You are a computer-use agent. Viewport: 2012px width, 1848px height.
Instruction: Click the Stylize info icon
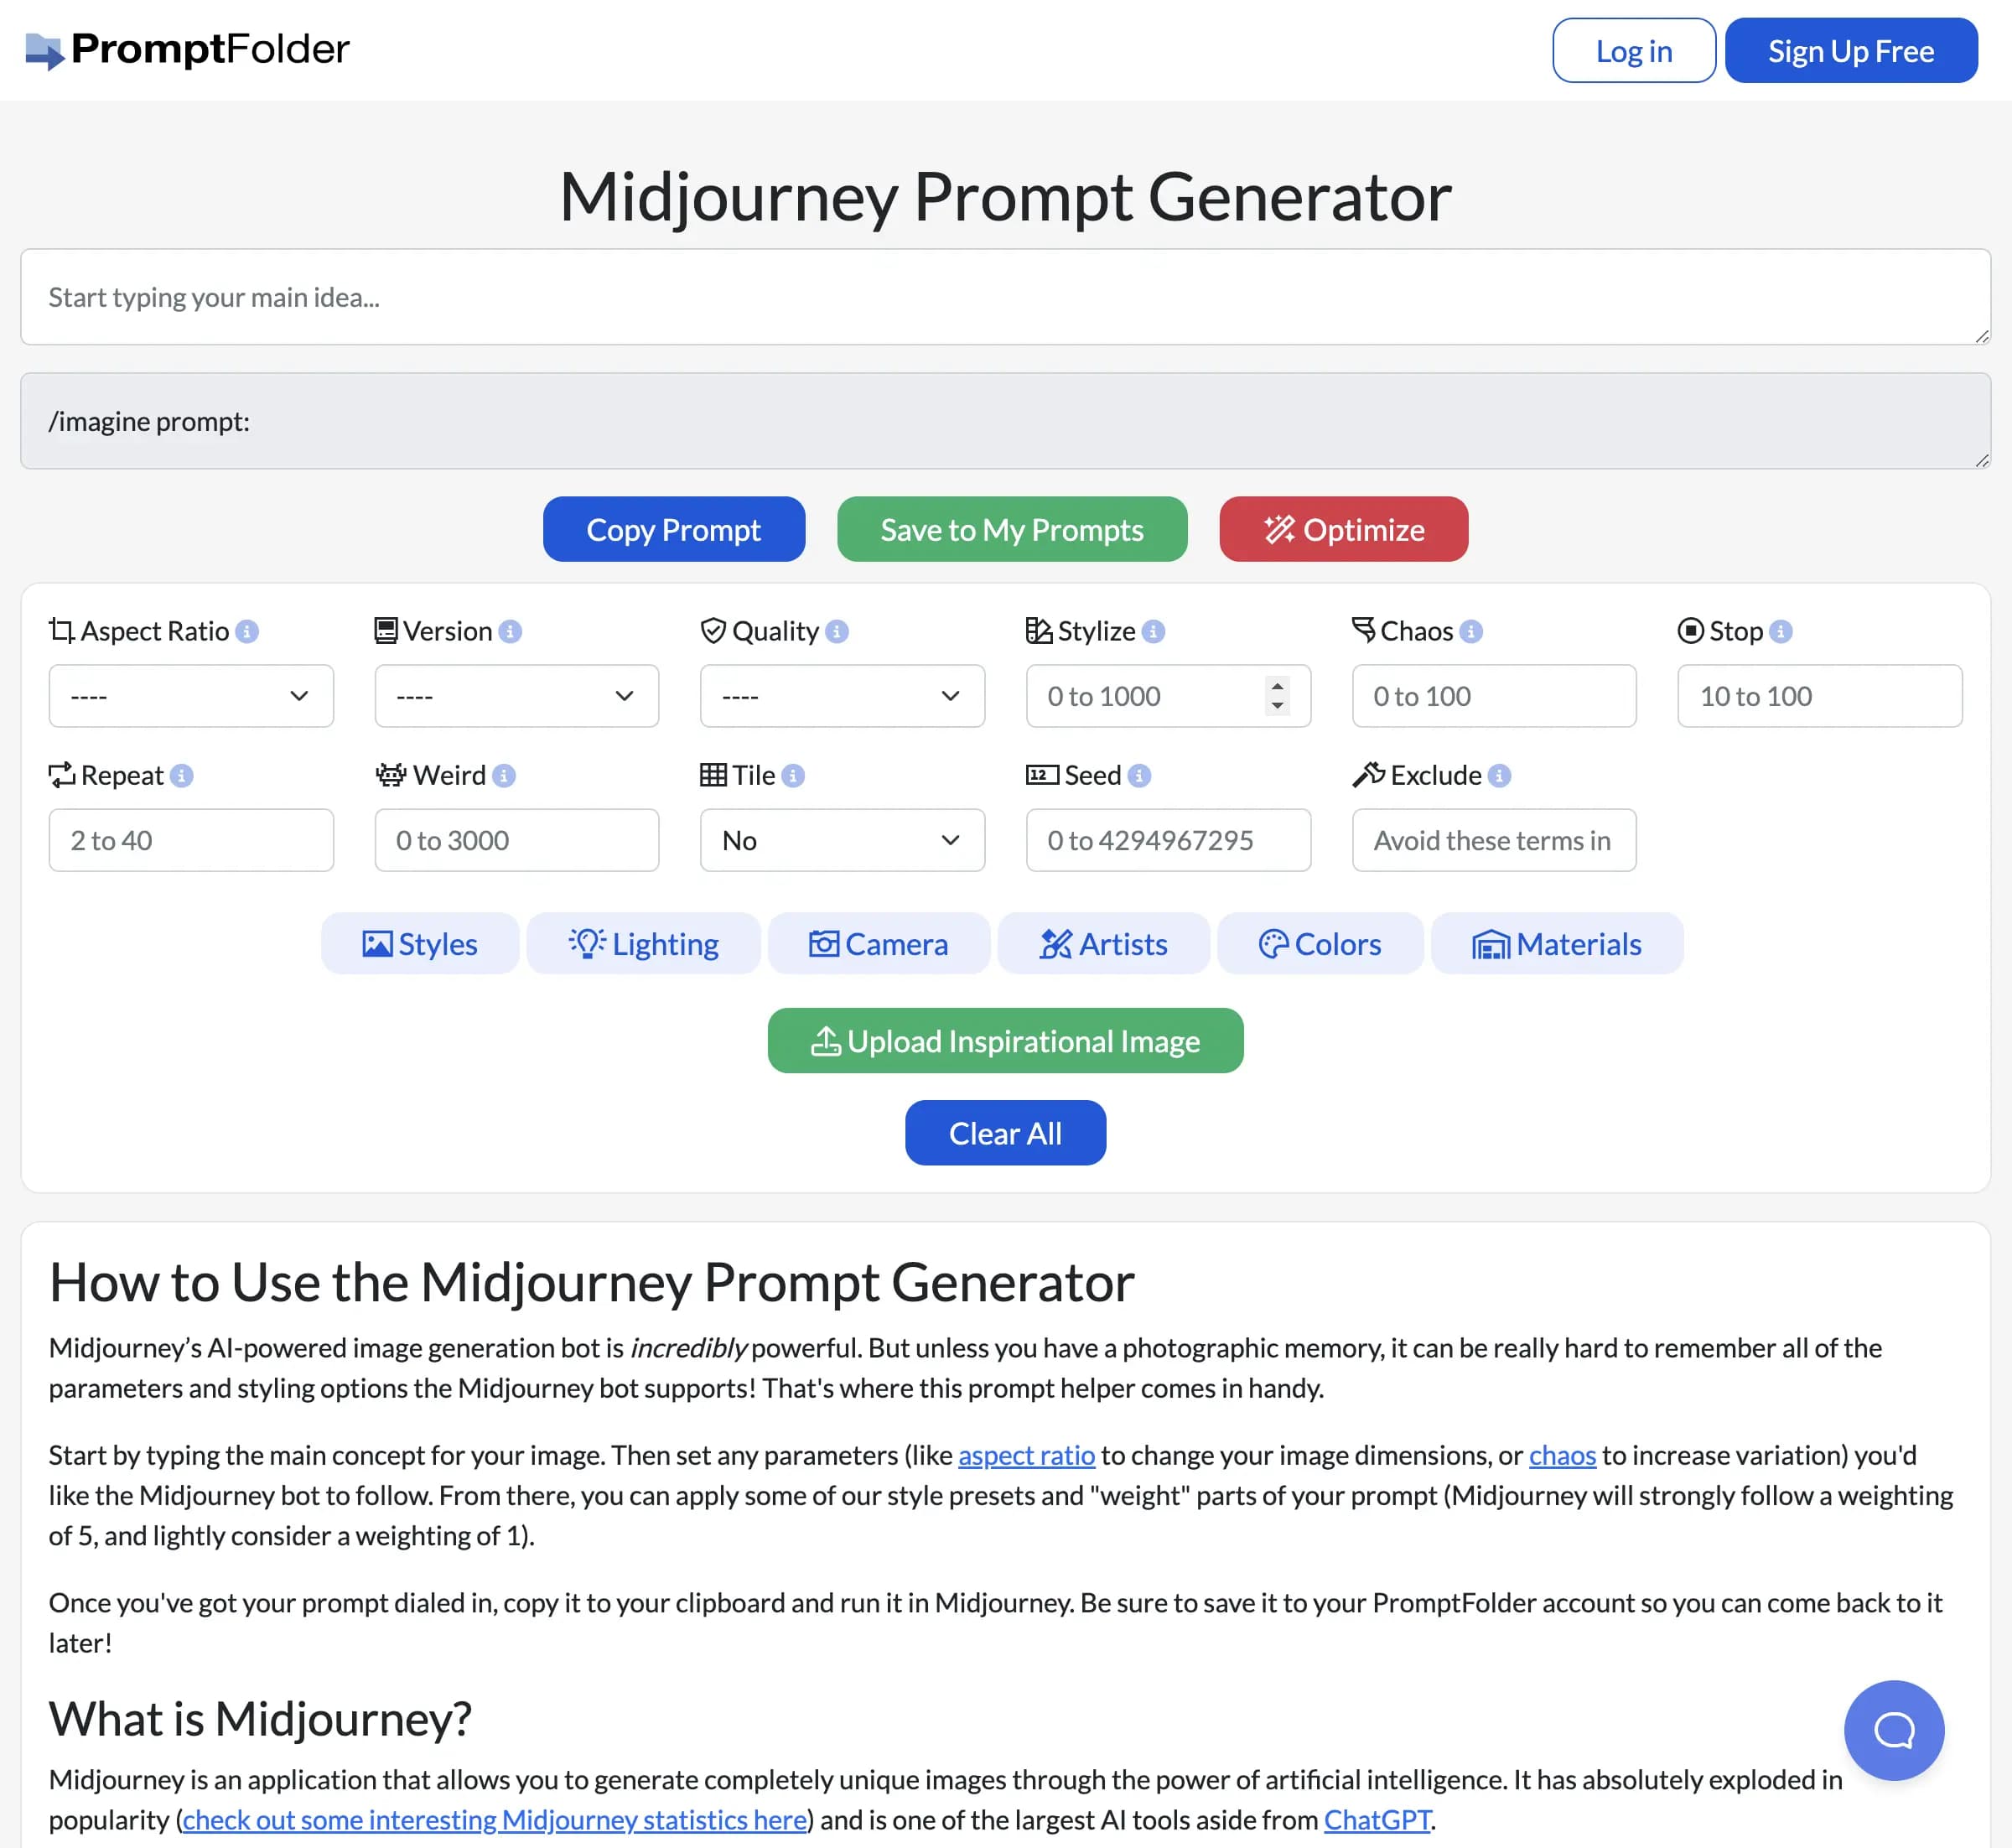[1153, 632]
